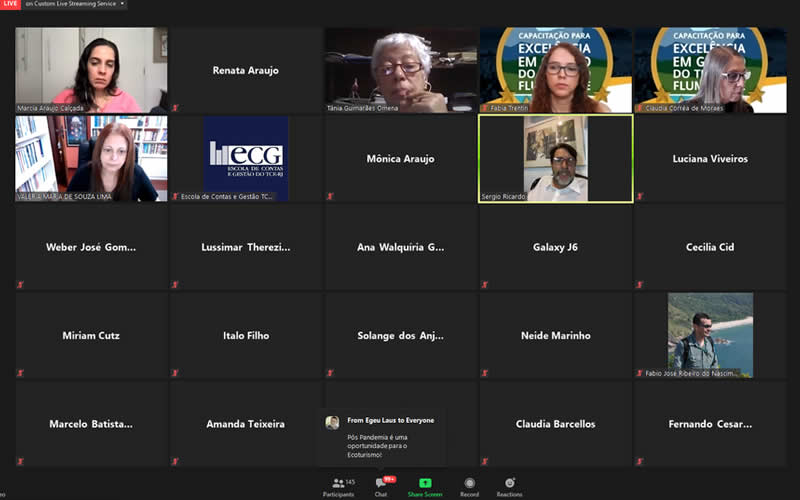Open the Chat panel

381,486
